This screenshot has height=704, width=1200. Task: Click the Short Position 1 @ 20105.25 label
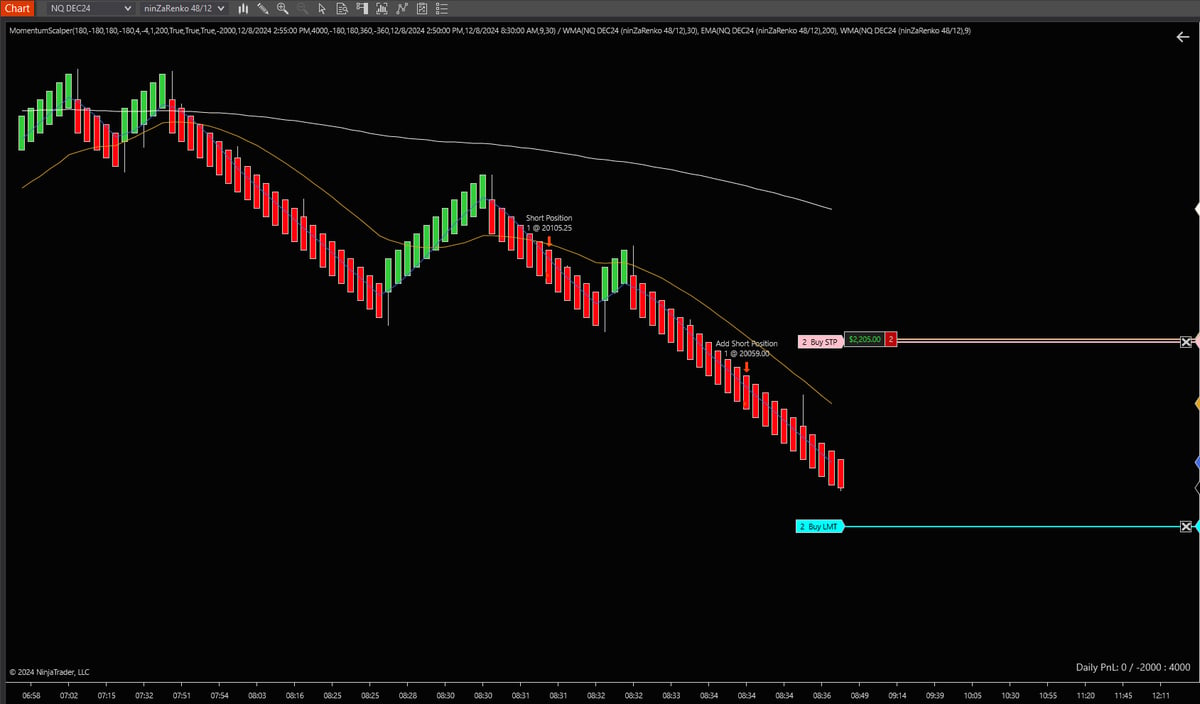[549, 222]
